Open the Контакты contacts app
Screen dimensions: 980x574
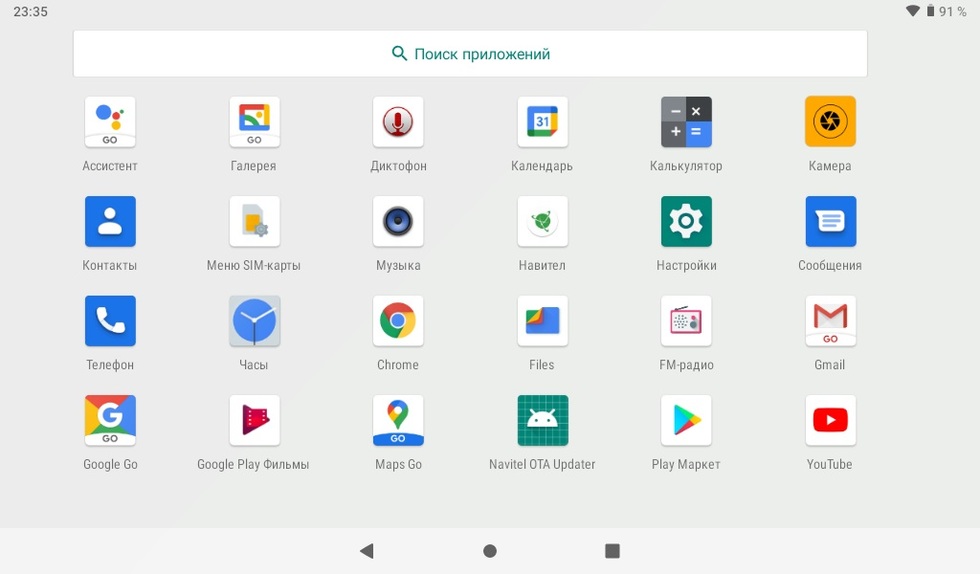tap(110, 221)
